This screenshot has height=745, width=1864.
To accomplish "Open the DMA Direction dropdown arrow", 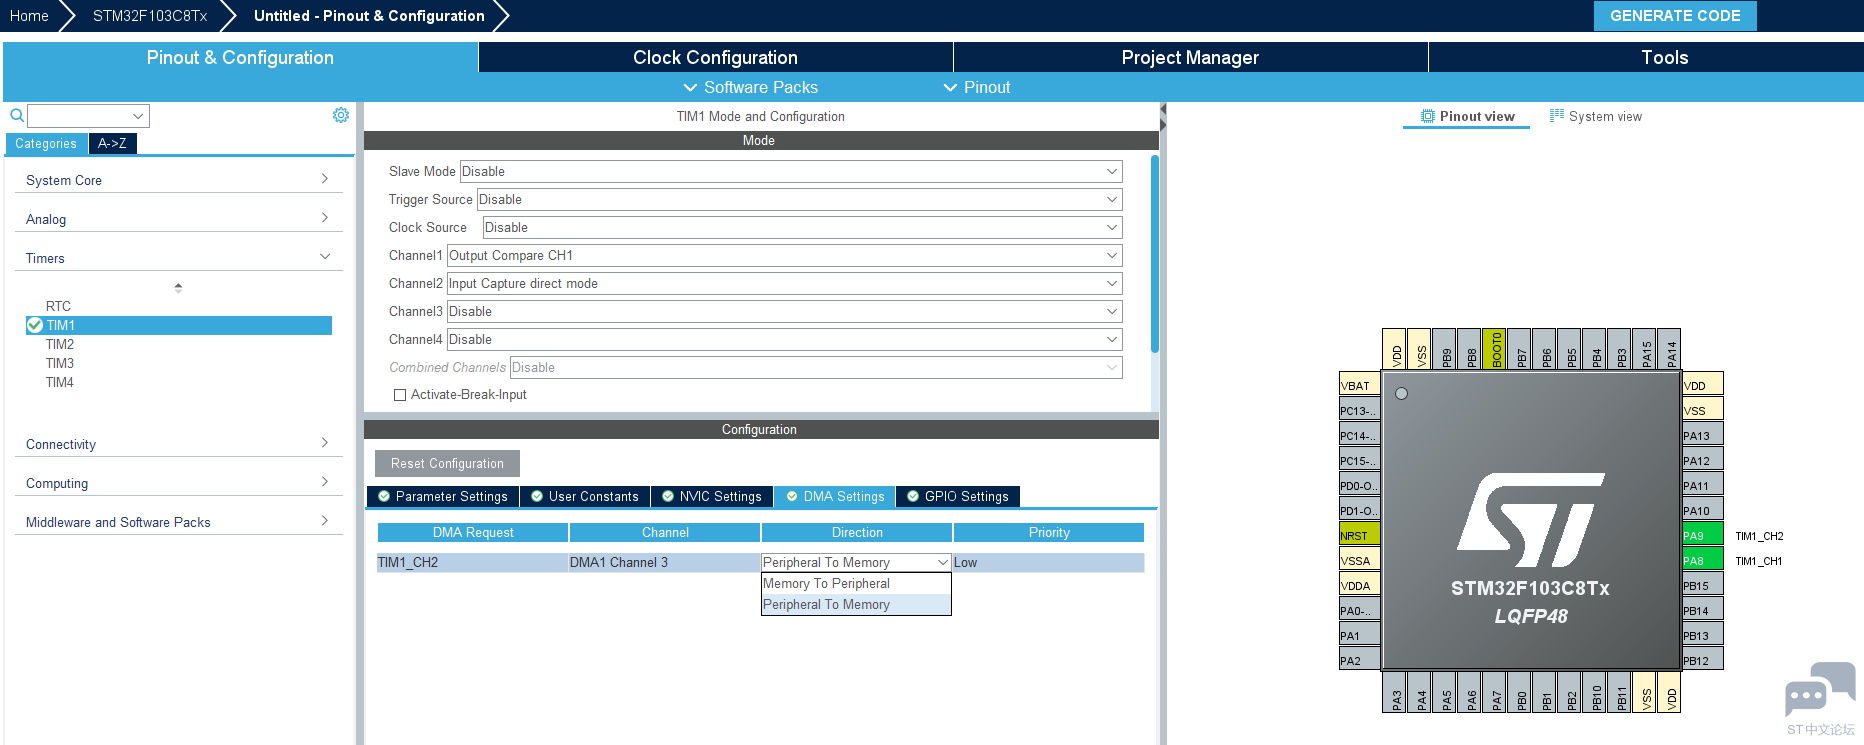I will point(942,562).
